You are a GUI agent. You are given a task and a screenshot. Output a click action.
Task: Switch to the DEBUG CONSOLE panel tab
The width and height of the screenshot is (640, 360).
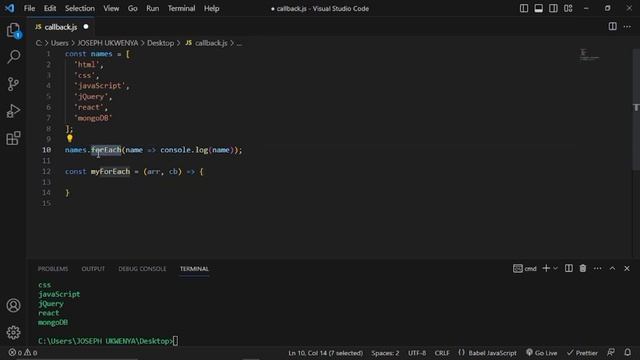[142, 269]
